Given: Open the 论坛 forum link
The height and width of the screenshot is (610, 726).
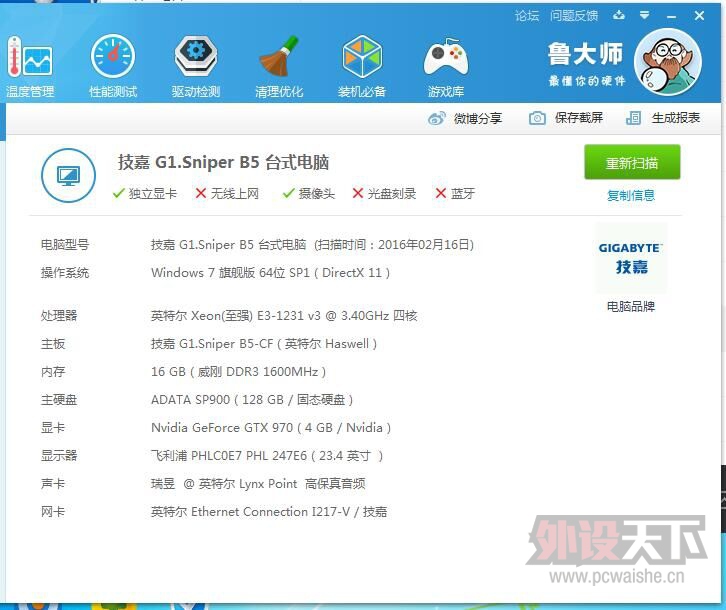Looking at the screenshot, I should 527,16.
